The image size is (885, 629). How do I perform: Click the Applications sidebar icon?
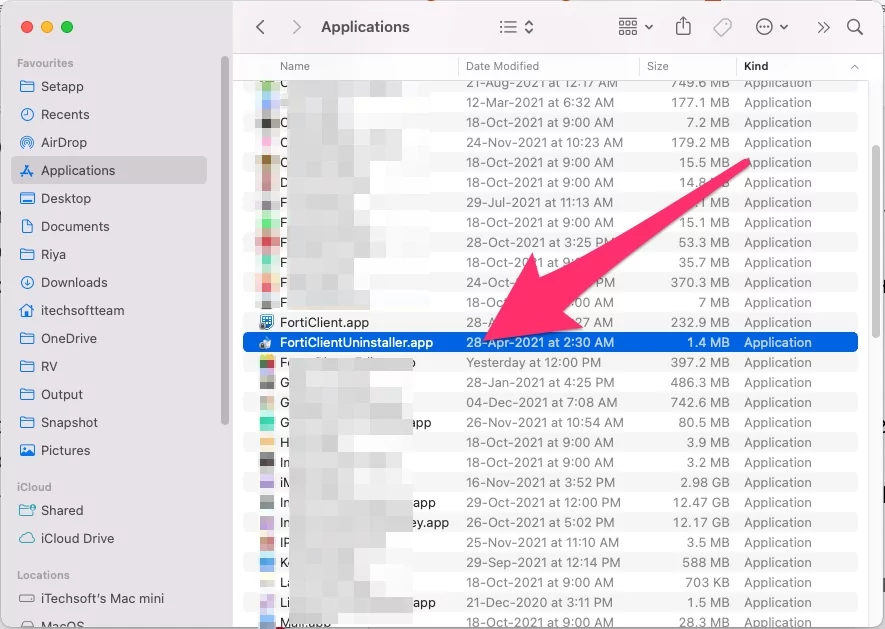coord(27,171)
